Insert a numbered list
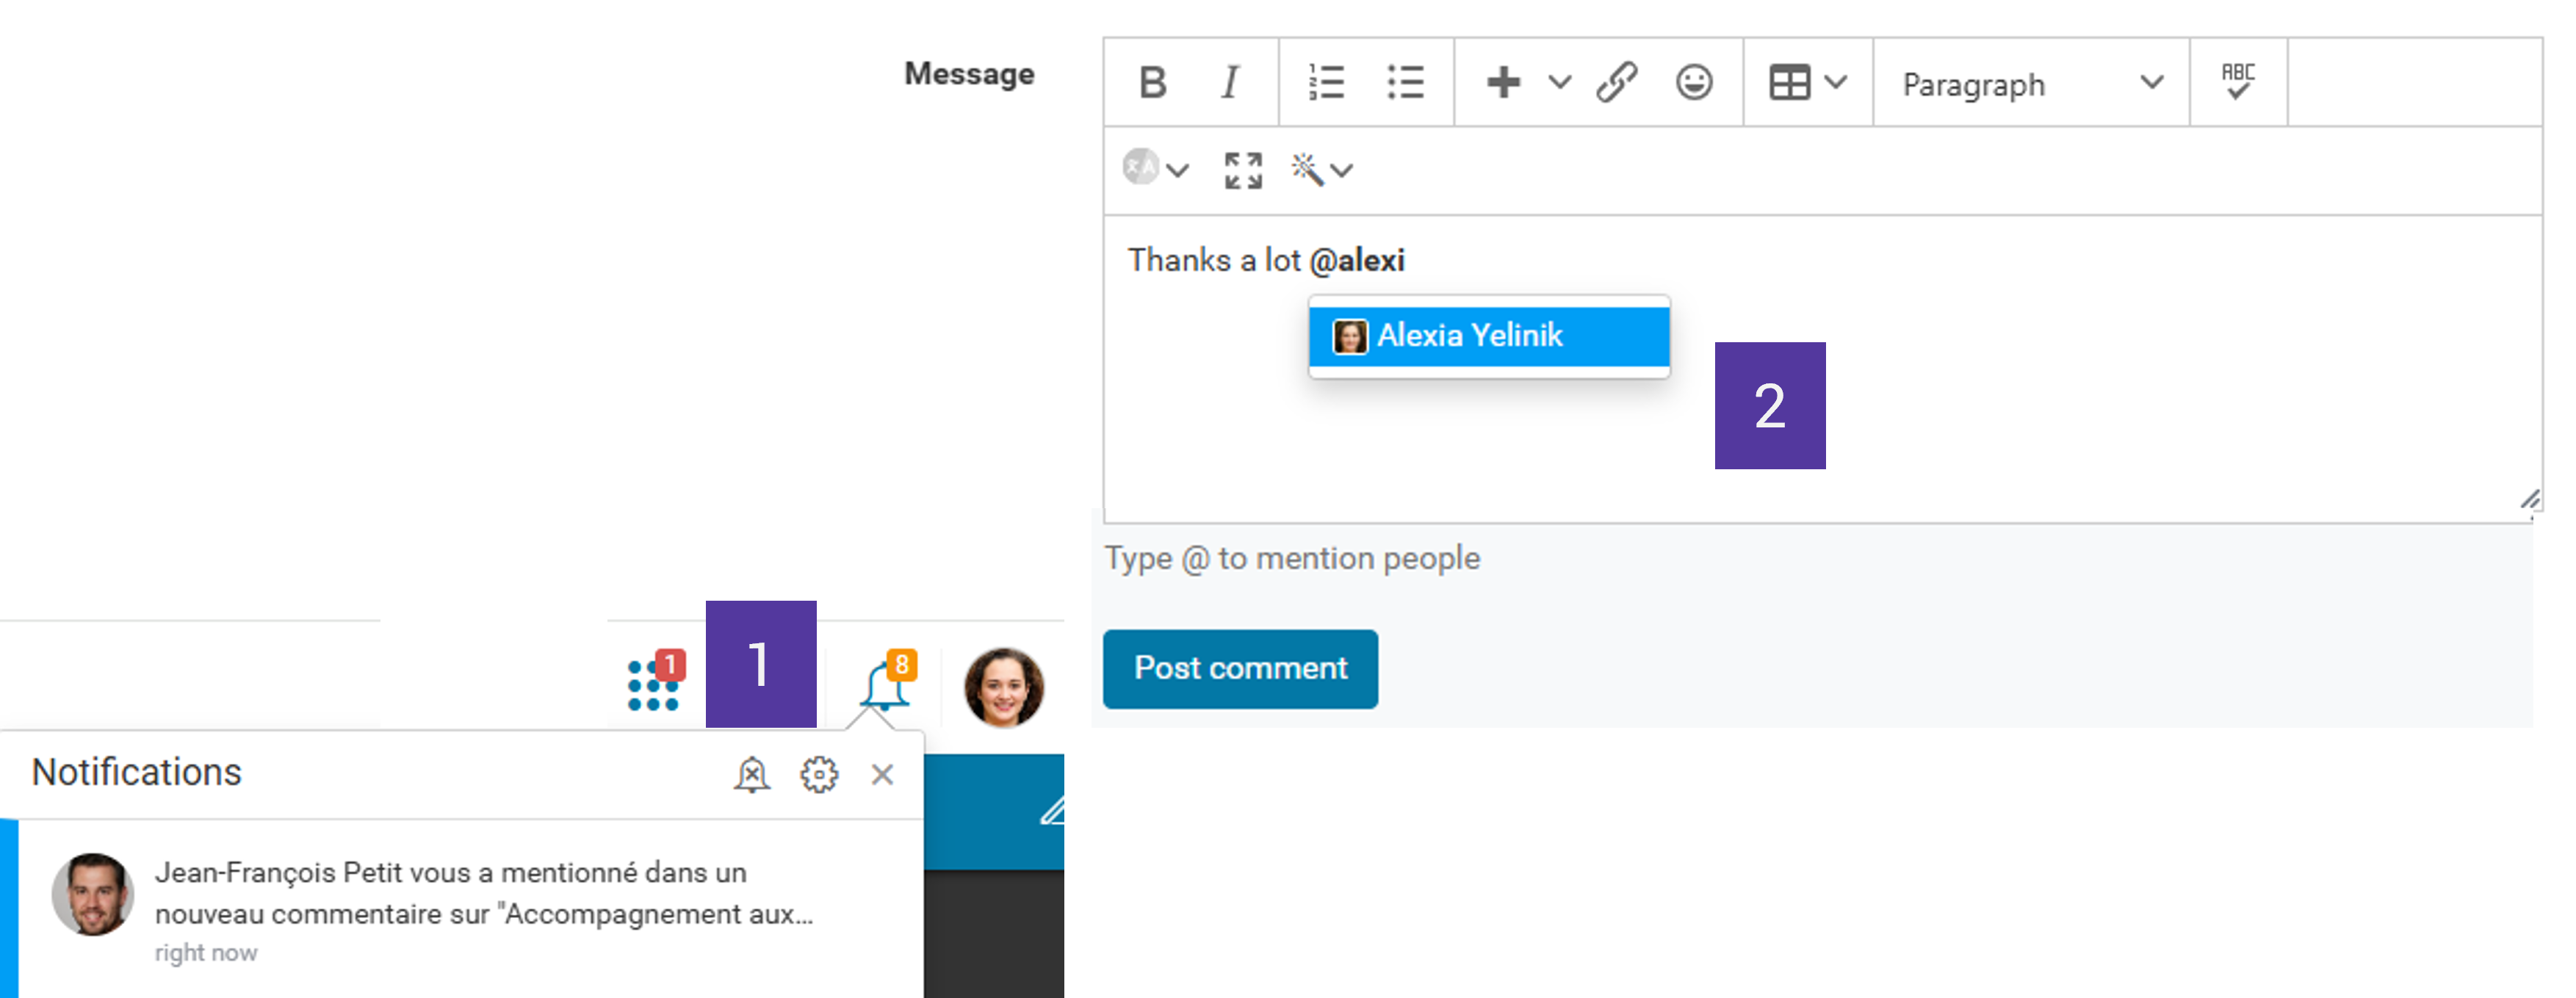 pyautogui.click(x=1326, y=83)
